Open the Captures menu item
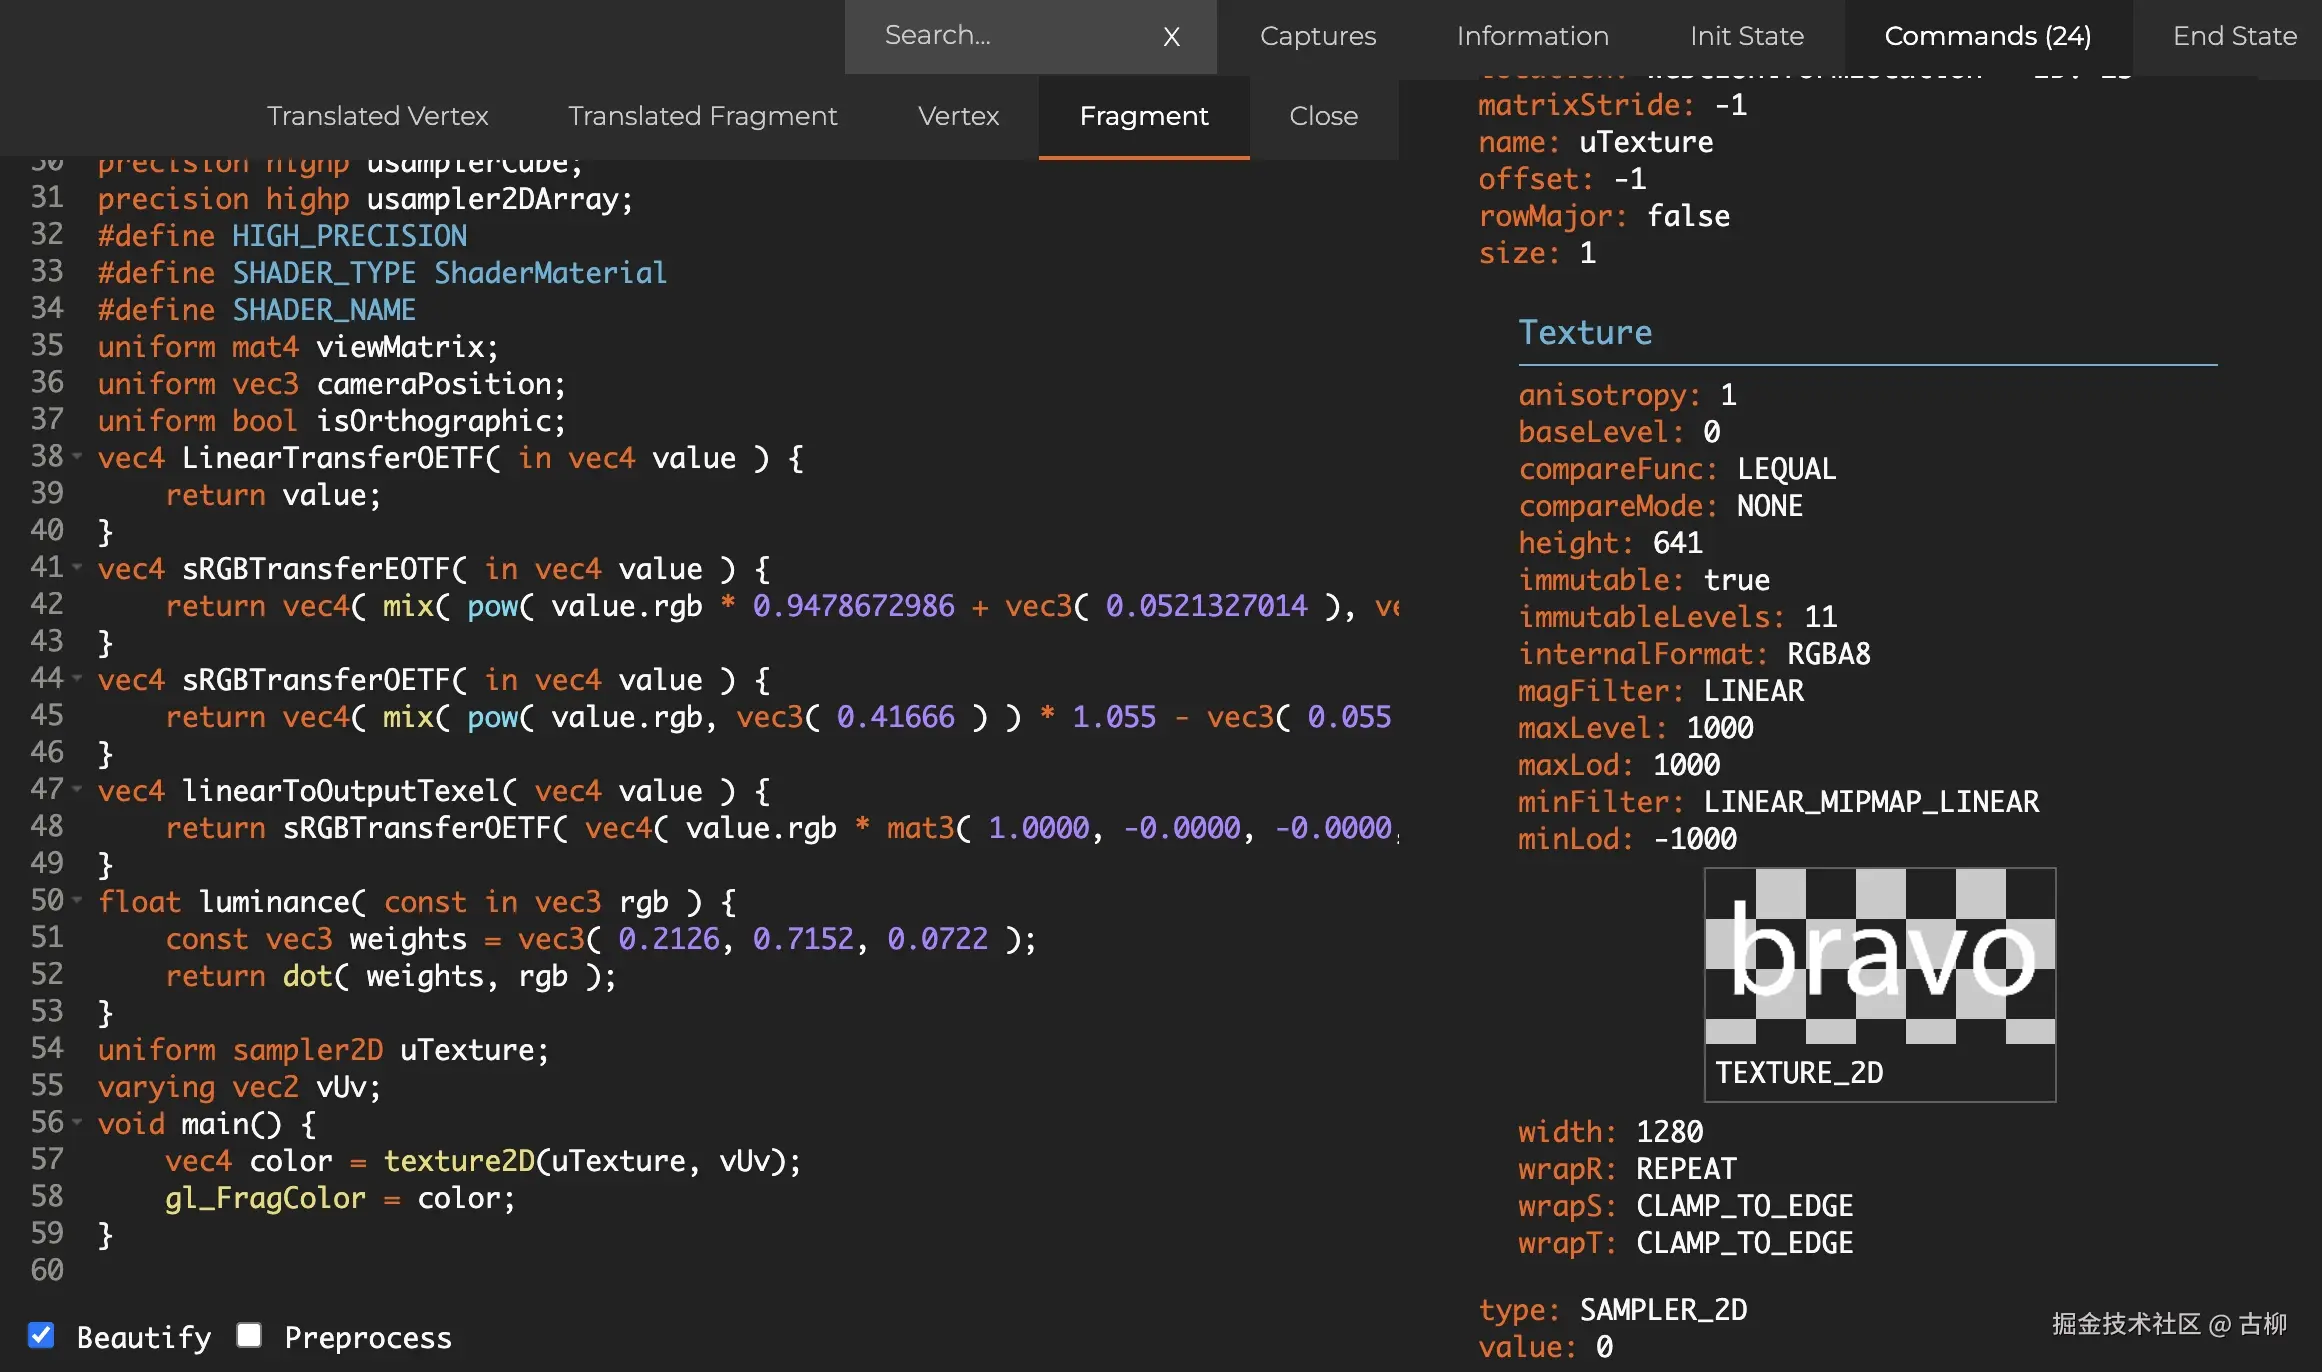The height and width of the screenshot is (1372, 2322). click(x=1317, y=36)
